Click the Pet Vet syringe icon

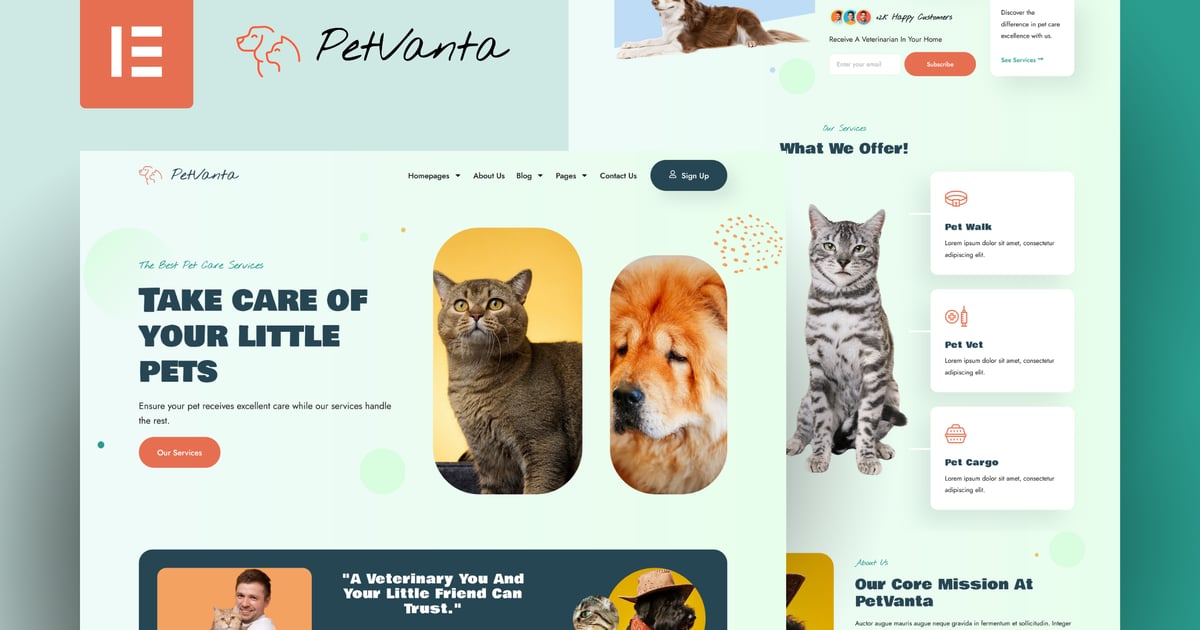pos(956,316)
